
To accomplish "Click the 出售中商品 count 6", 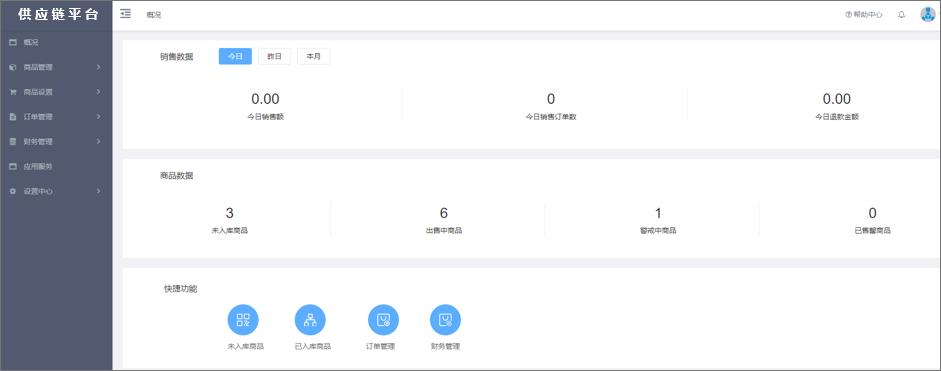I will [x=443, y=213].
